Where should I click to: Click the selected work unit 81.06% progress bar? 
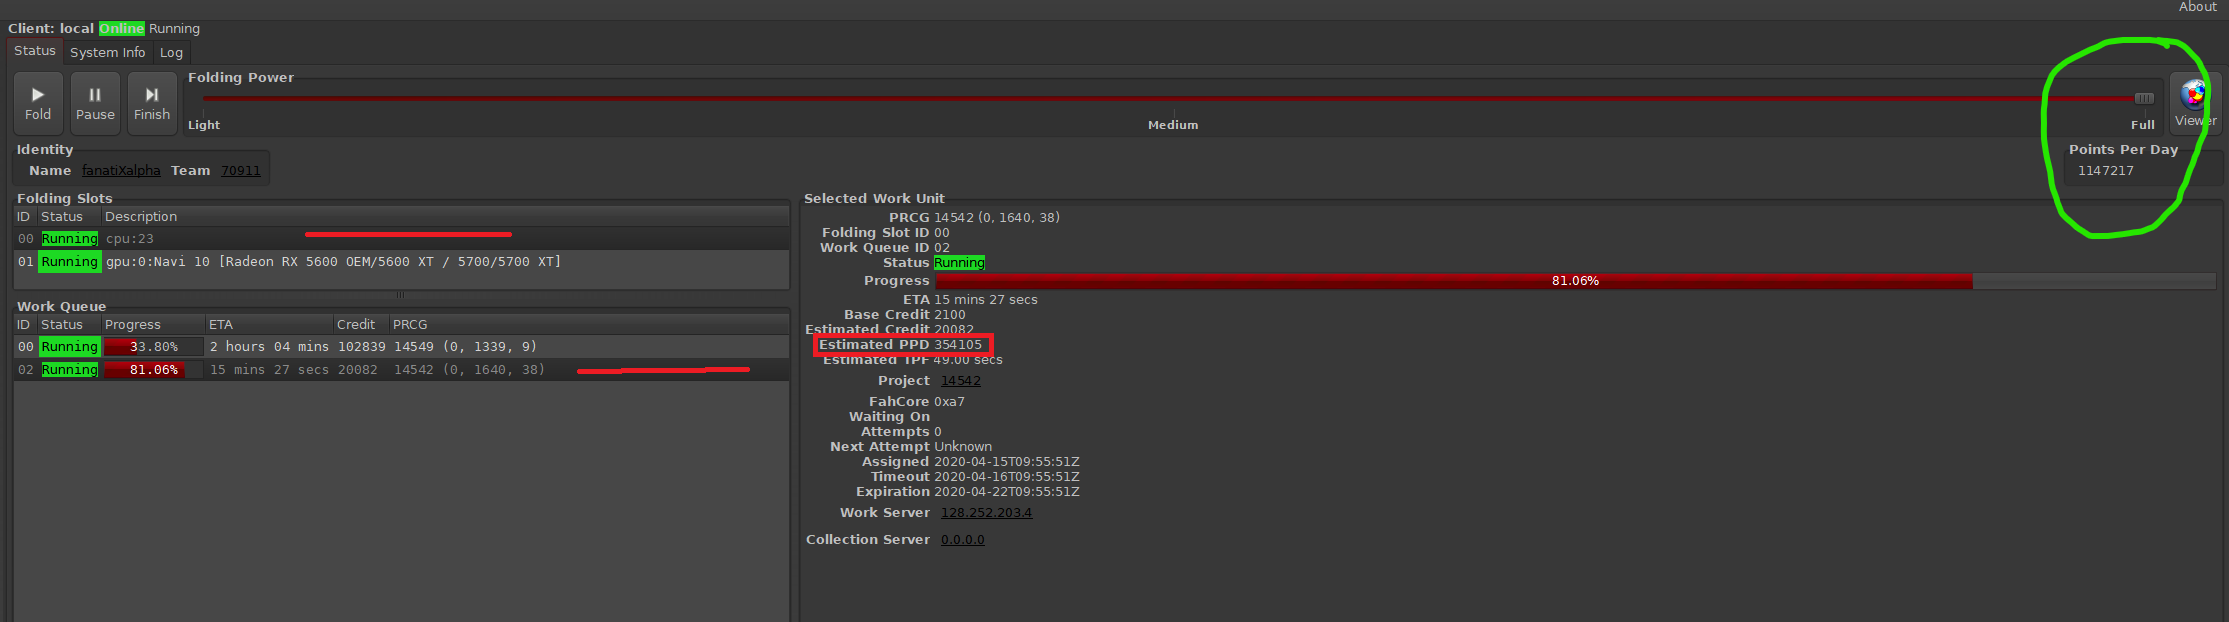(x=1575, y=282)
